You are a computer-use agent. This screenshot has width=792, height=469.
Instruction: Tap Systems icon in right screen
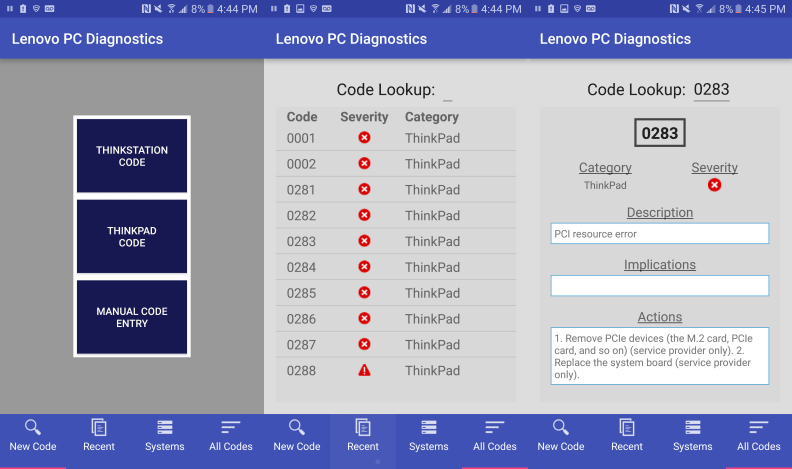[x=692, y=427]
